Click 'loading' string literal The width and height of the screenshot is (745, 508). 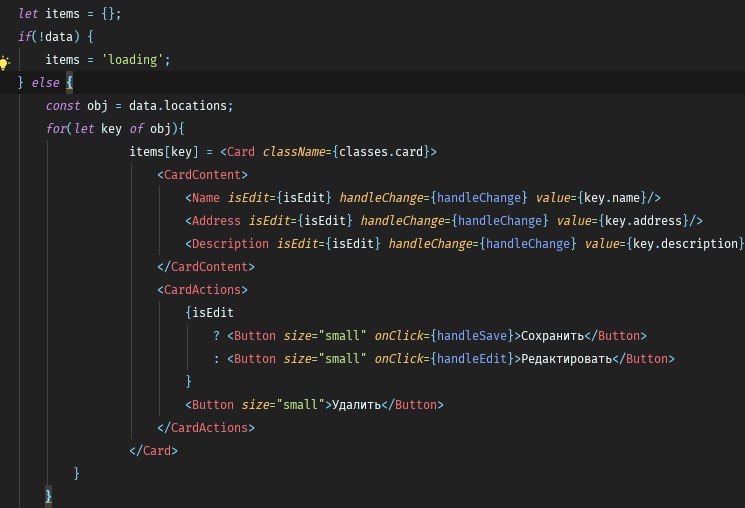pos(133,60)
